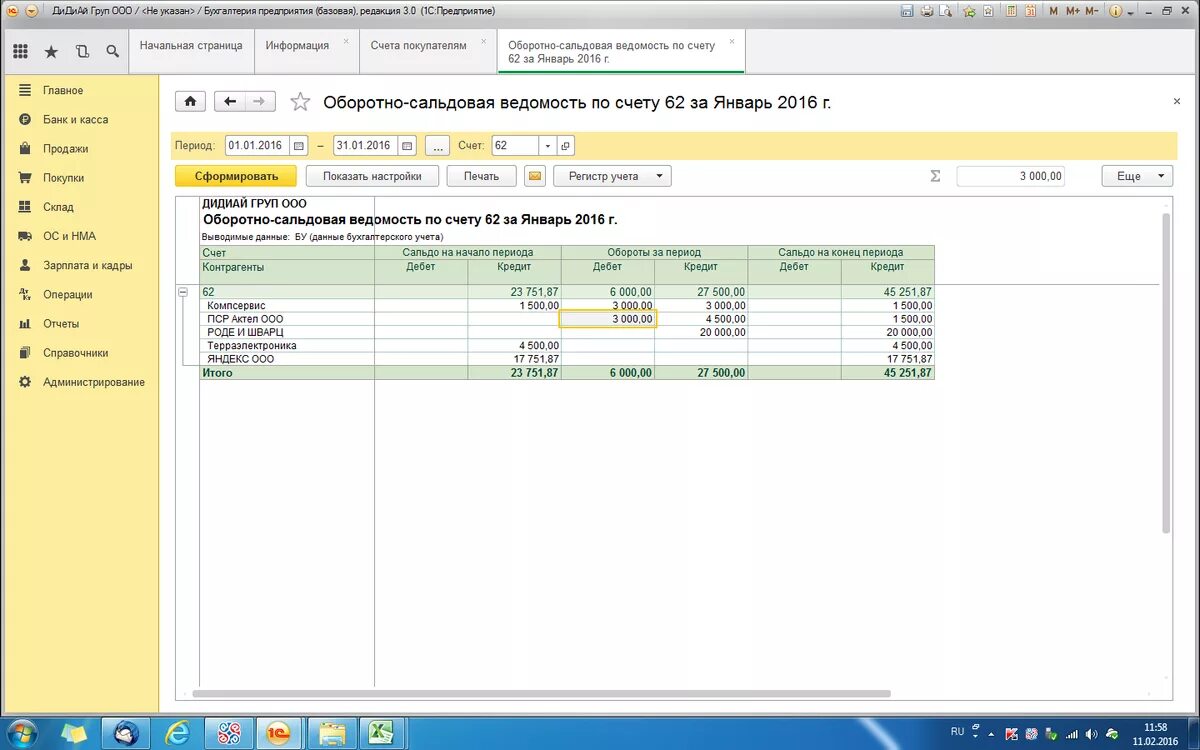Navigate back with the left arrow
The height and width of the screenshot is (750, 1200).
coord(230,101)
